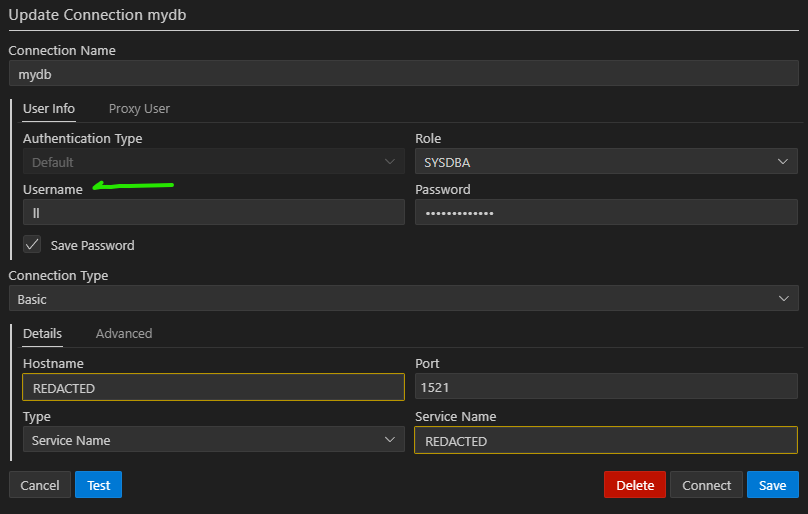The height and width of the screenshot is (514, 808).
Task: Open the Role dropdown showing SYSDBA
Action: 606,161
